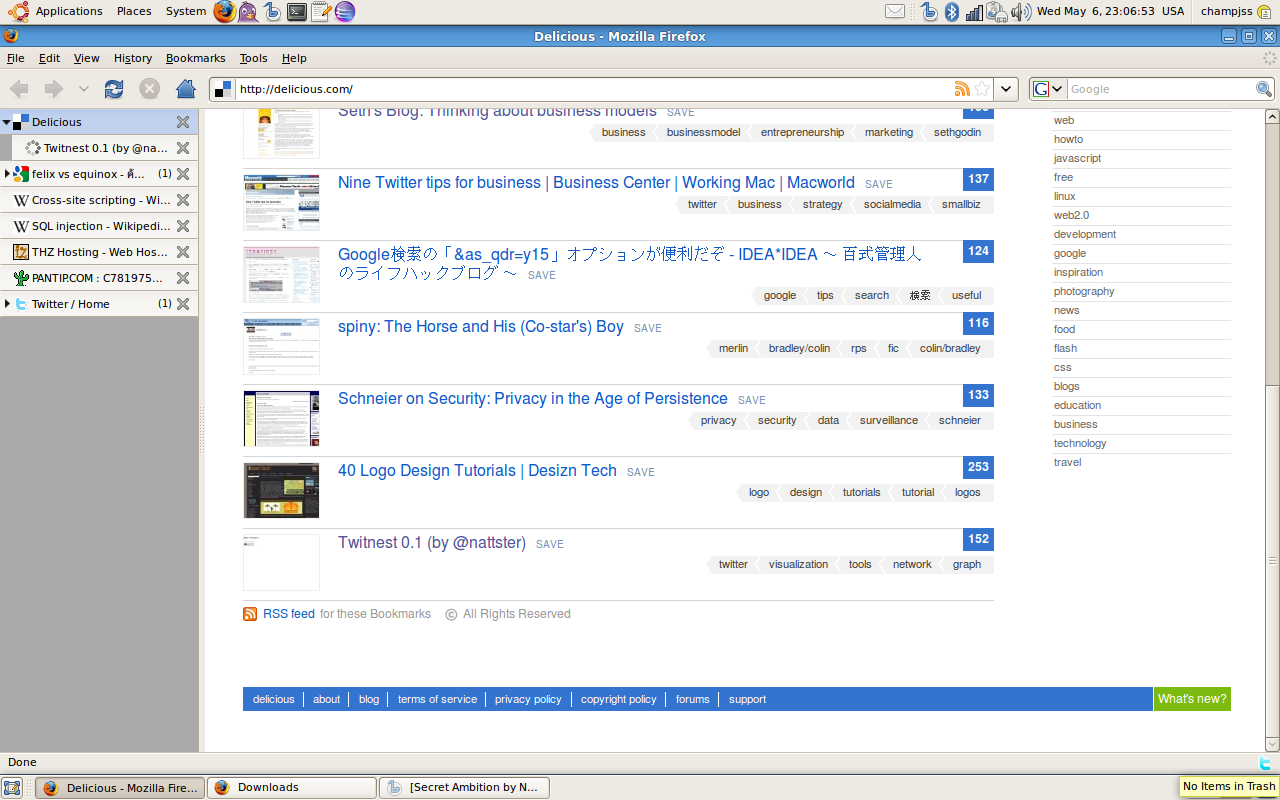Run search with the magnifier icon
1280x800 pixels.
[1264, 89]
